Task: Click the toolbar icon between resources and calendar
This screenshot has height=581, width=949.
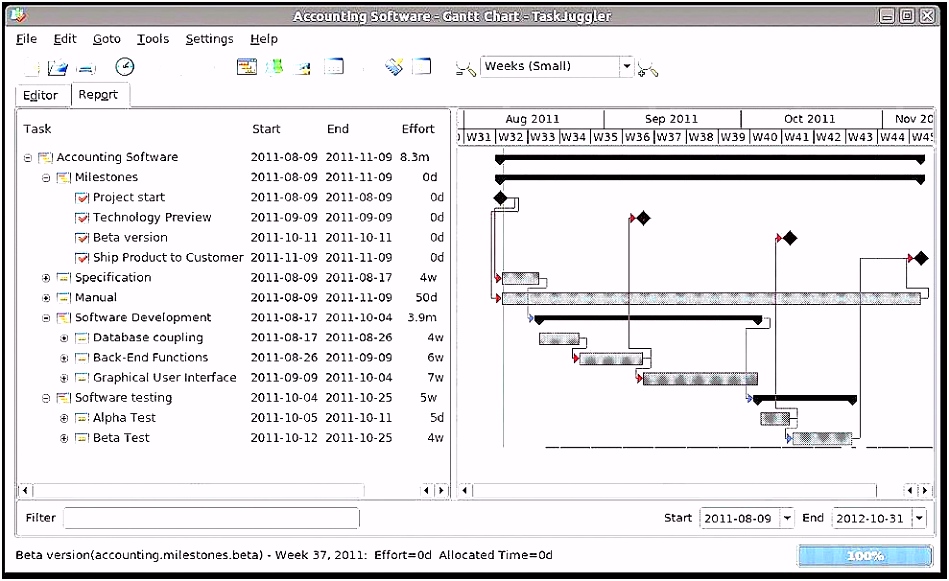Action: (x=303, y=67)
